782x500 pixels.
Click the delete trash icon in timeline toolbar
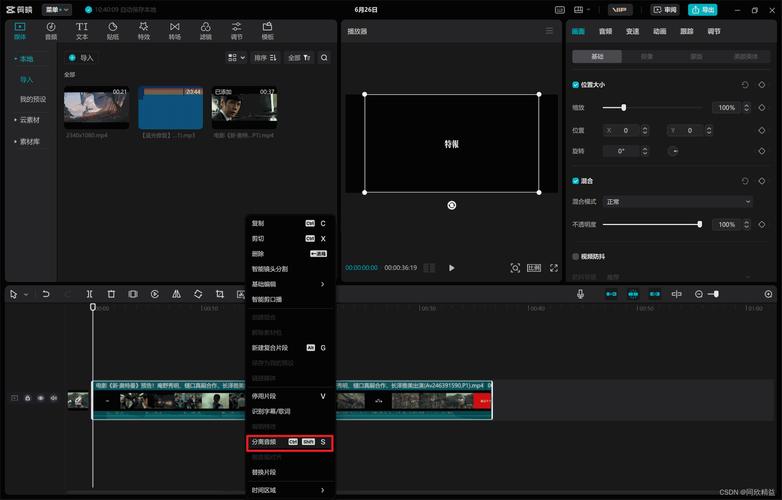pos(111,294)
